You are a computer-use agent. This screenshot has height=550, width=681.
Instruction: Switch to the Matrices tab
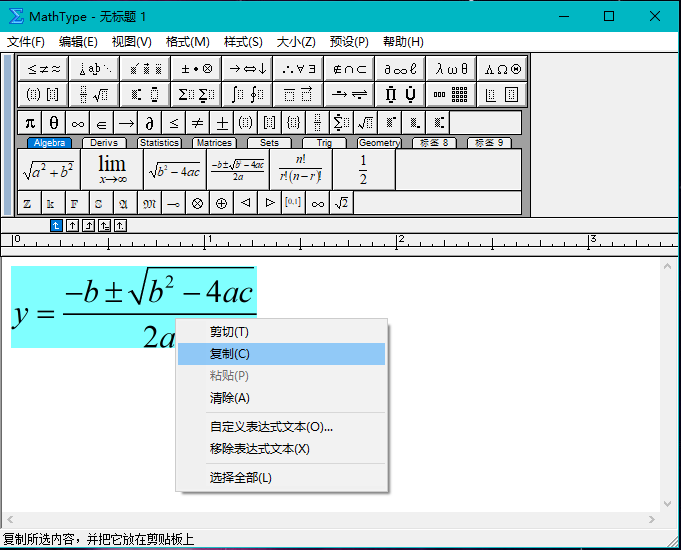[214, 143]
